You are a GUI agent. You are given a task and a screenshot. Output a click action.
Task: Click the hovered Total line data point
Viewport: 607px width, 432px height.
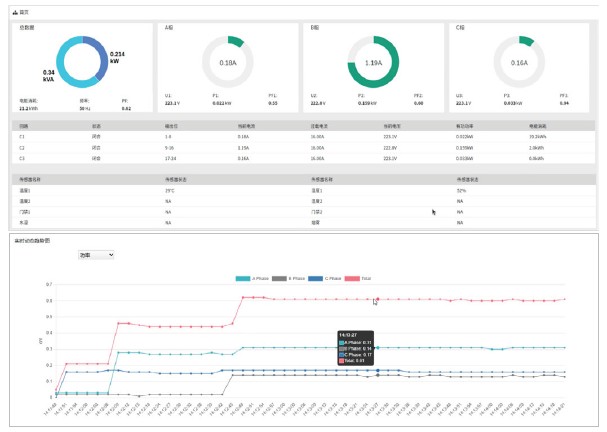pos(374,299)
